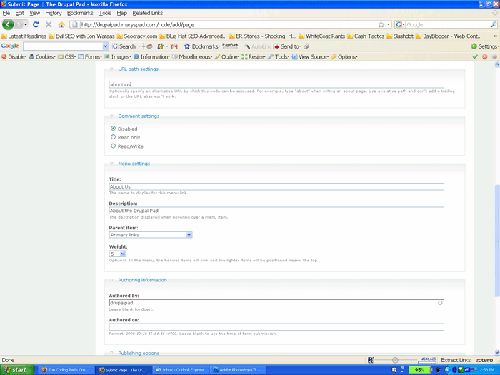Click the search magnifier icon
The height and width of the screenshot is (375, 500).
[x=493, y=25]
